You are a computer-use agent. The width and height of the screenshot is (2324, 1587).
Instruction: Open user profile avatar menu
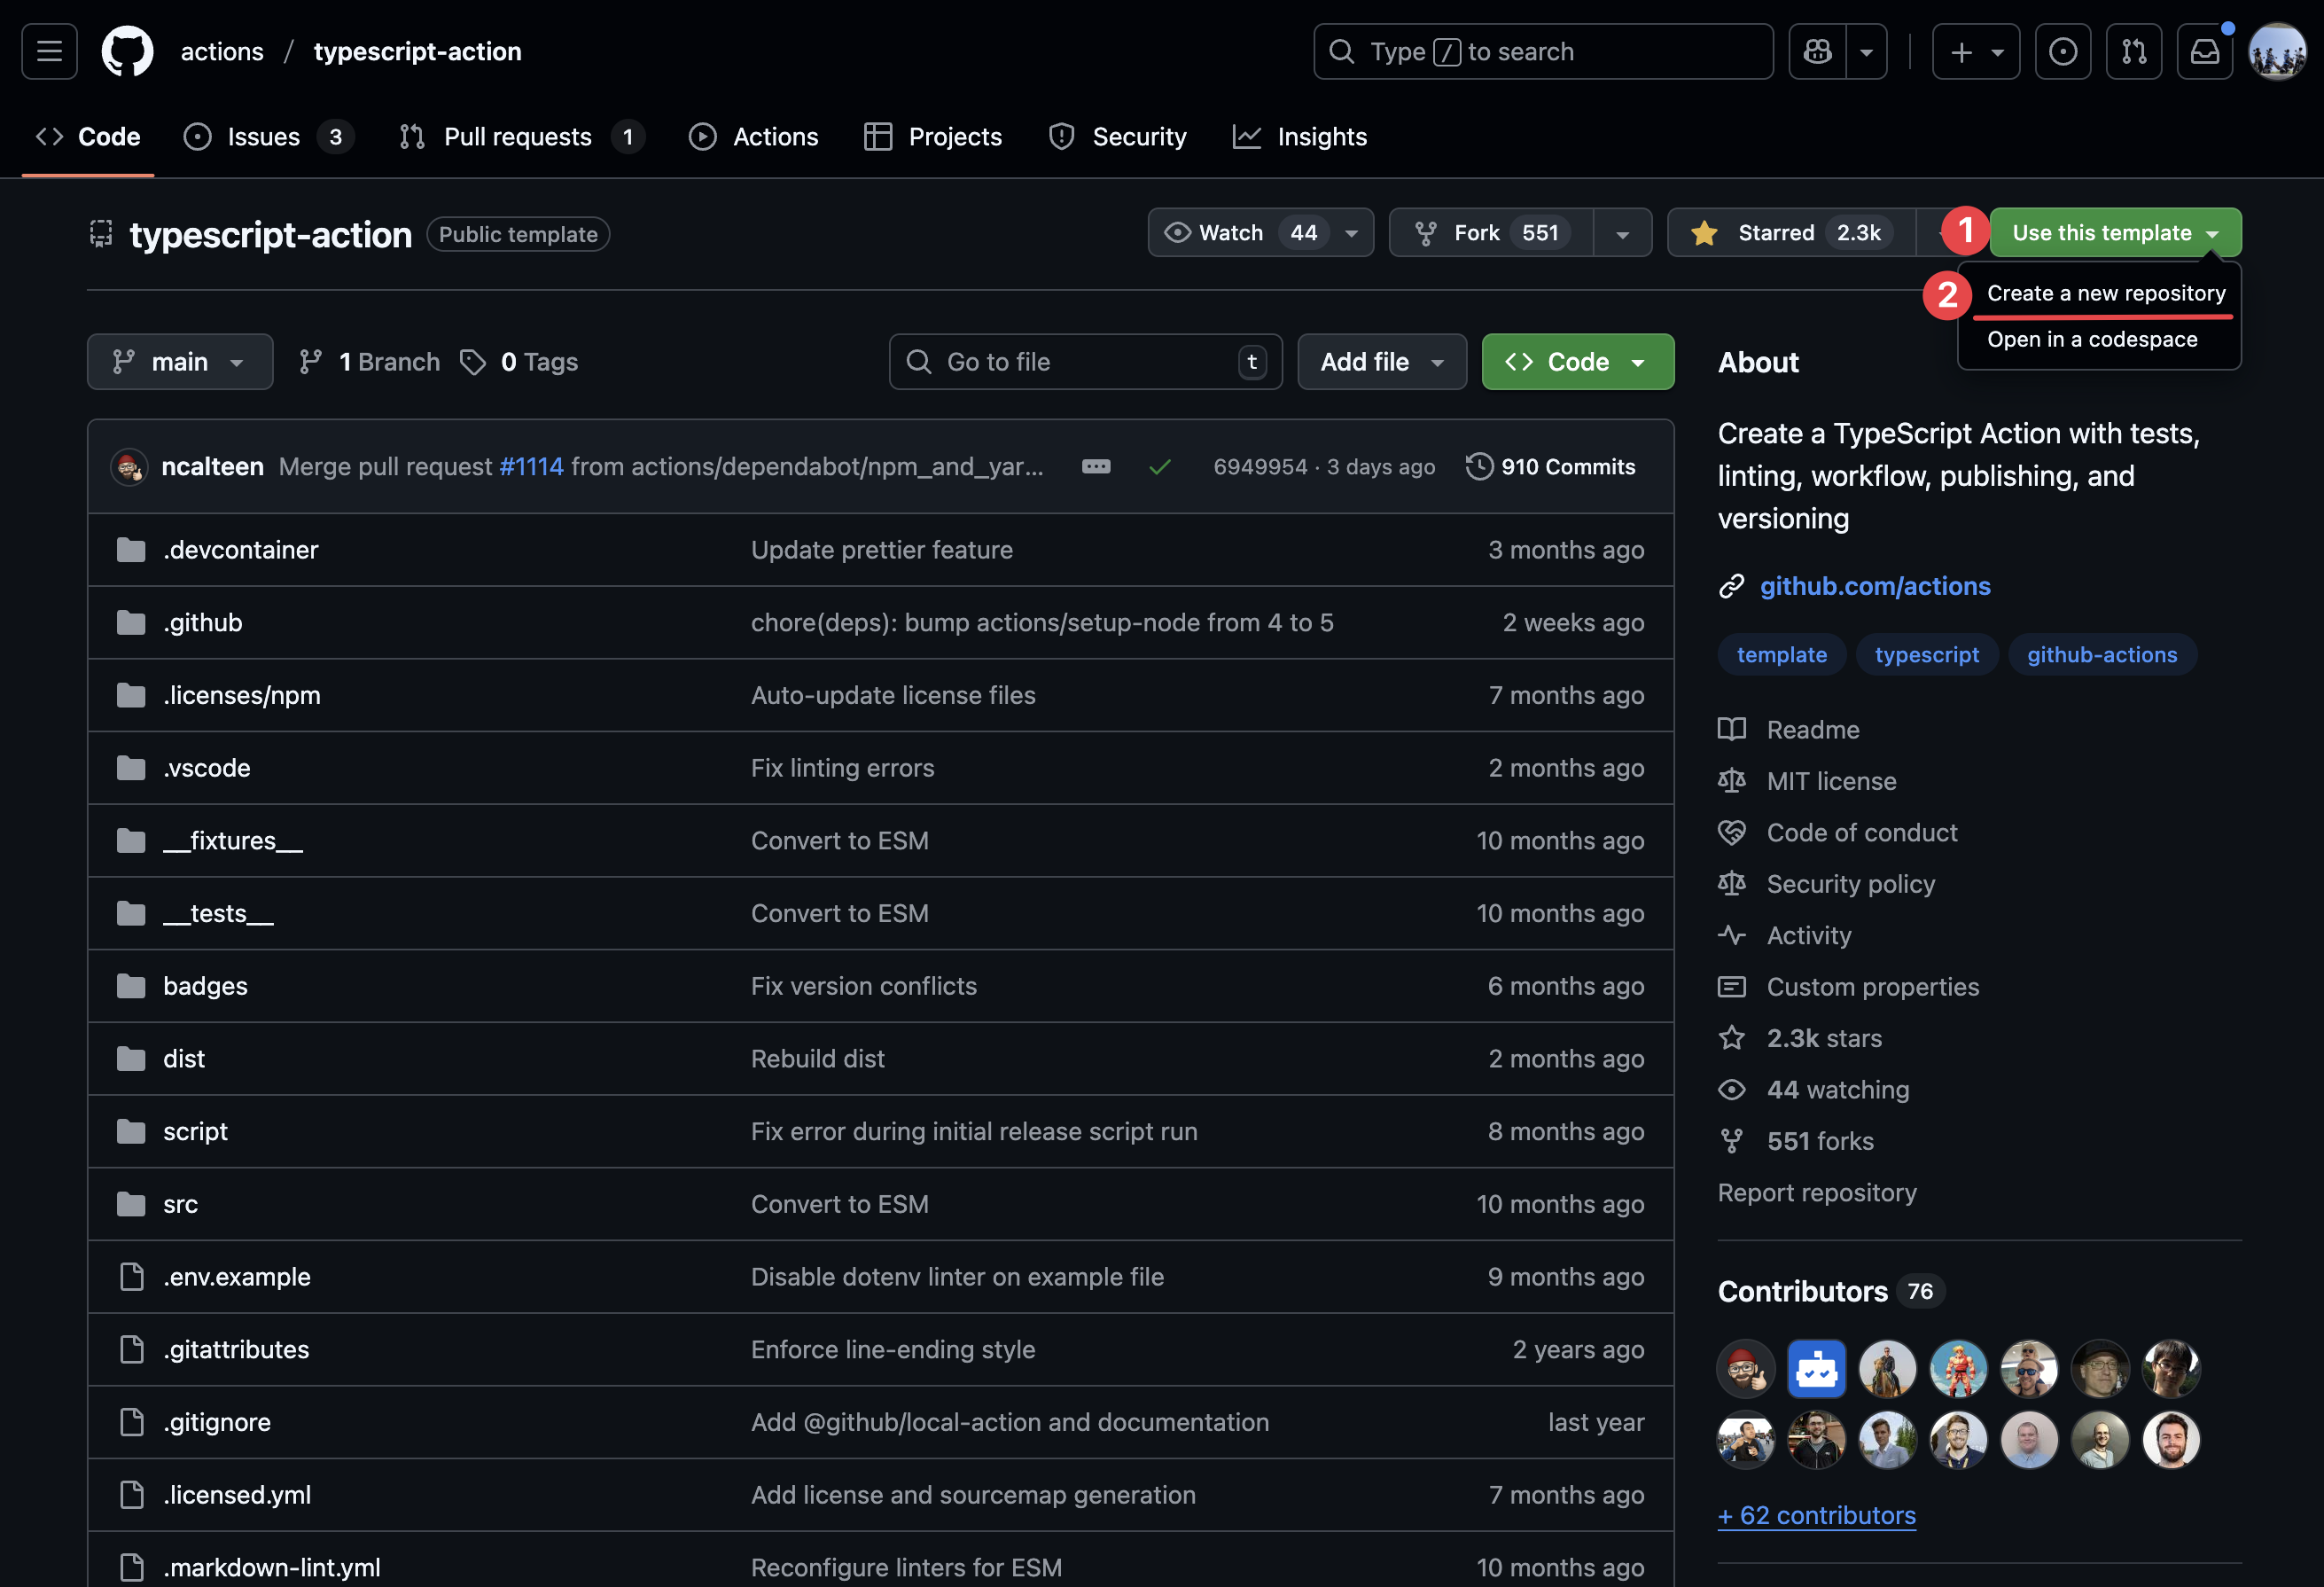pos(2277,51)
